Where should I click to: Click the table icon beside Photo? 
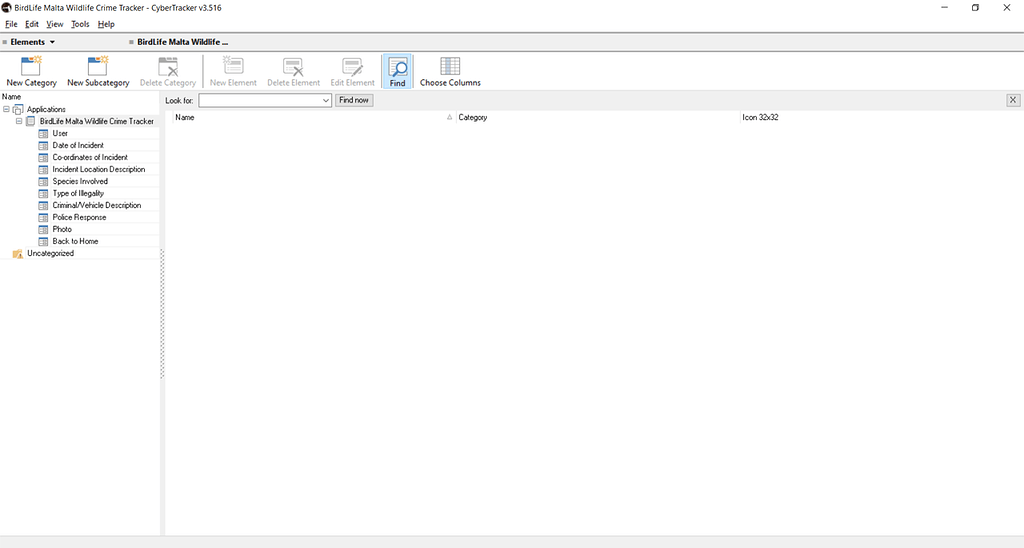coord(43,229)
